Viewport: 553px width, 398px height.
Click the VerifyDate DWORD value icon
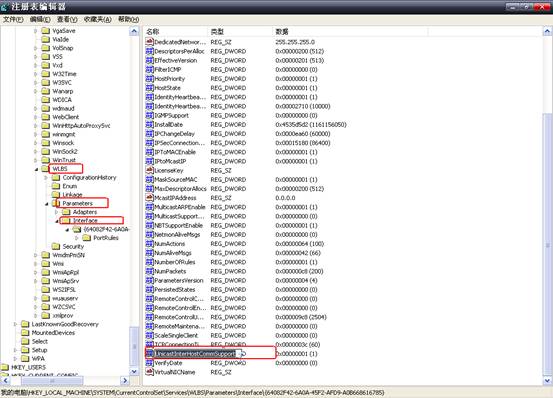click(150, 363)
